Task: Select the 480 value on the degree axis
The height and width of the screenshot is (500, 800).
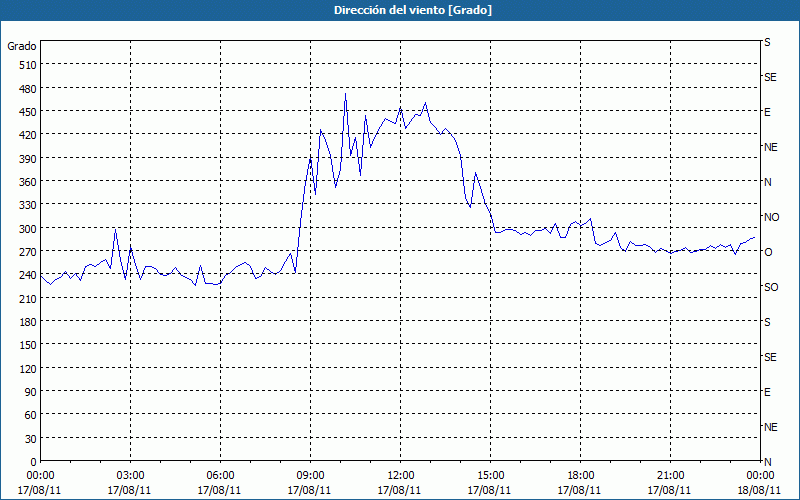Action: pyautogui.click(x=28, y=89)
